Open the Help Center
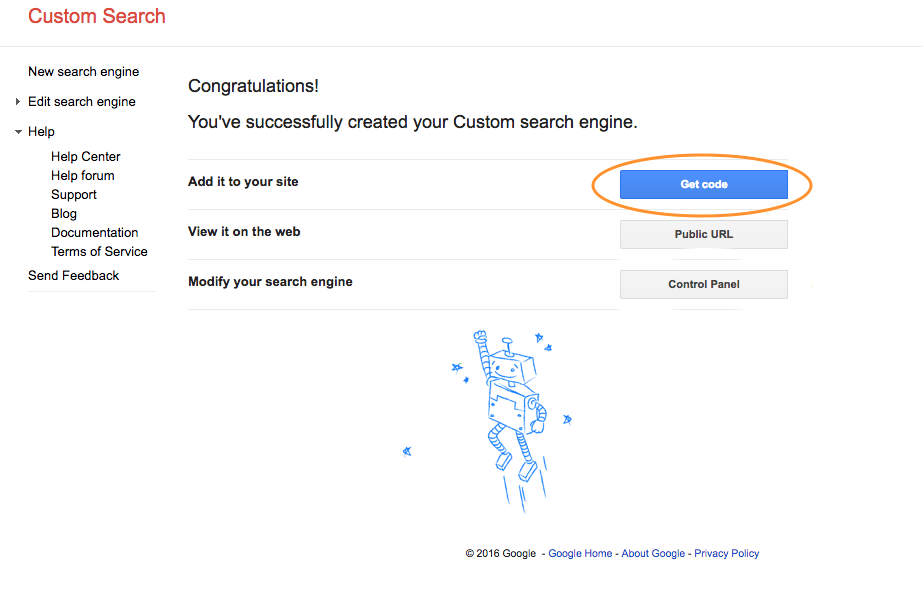 tap(85, 156)
